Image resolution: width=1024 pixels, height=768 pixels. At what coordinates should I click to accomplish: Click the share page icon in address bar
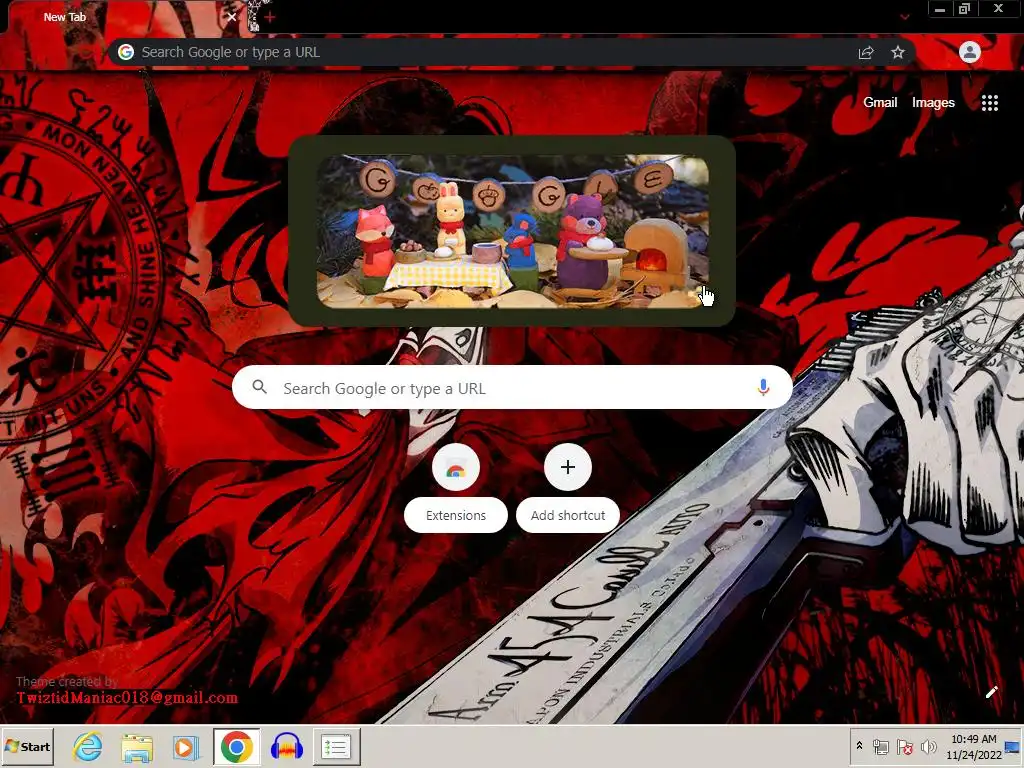[x=866, y=53]
